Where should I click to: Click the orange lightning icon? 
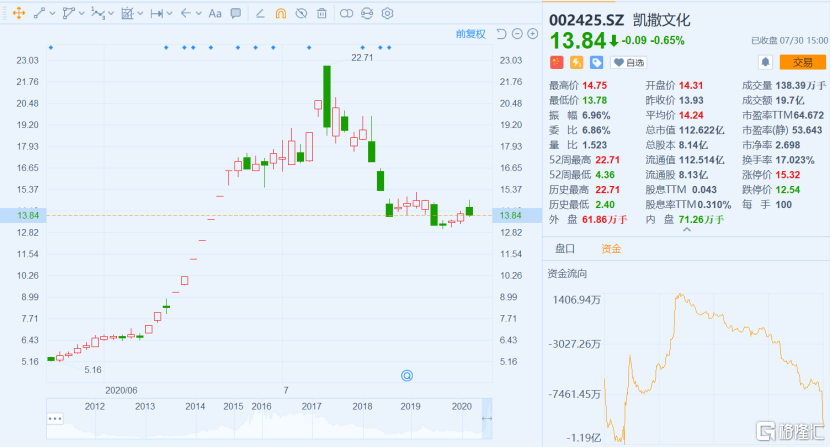[x=577, y=63]
